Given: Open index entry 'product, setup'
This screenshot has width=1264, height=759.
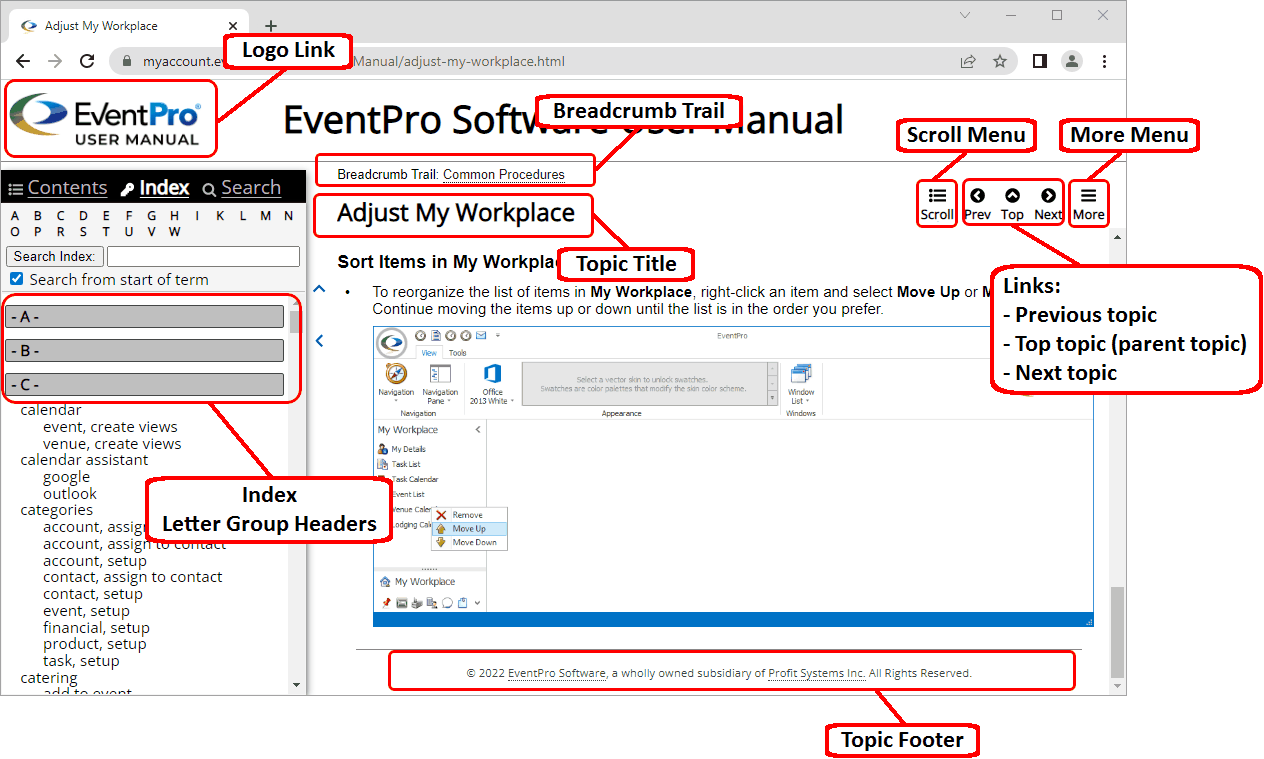Looking at the screenshot, I should coord(95,644).
